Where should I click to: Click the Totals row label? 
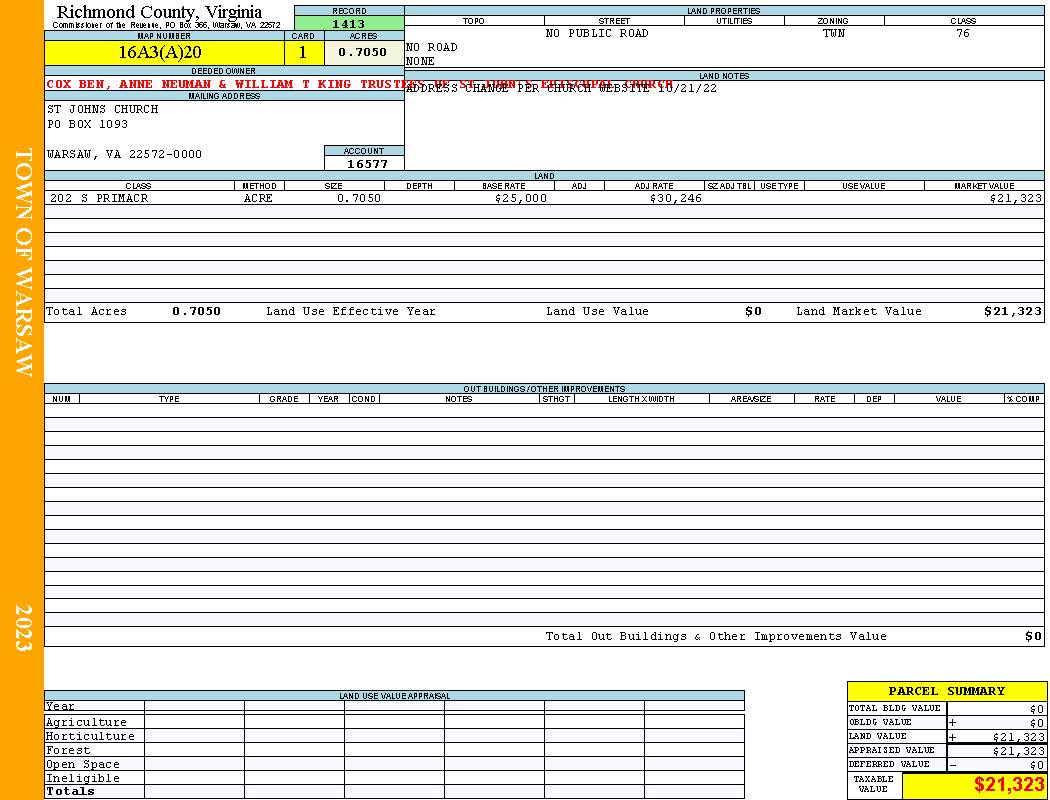(x=70, y=791)
